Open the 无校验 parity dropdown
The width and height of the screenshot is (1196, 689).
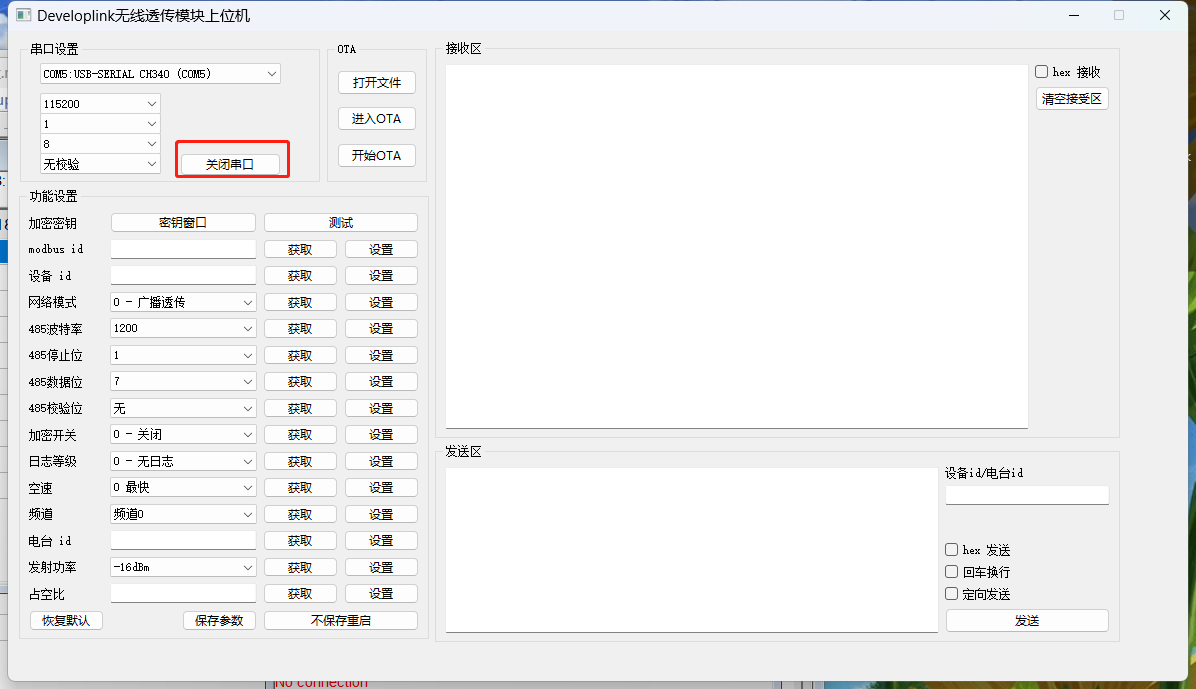point(100,164)
